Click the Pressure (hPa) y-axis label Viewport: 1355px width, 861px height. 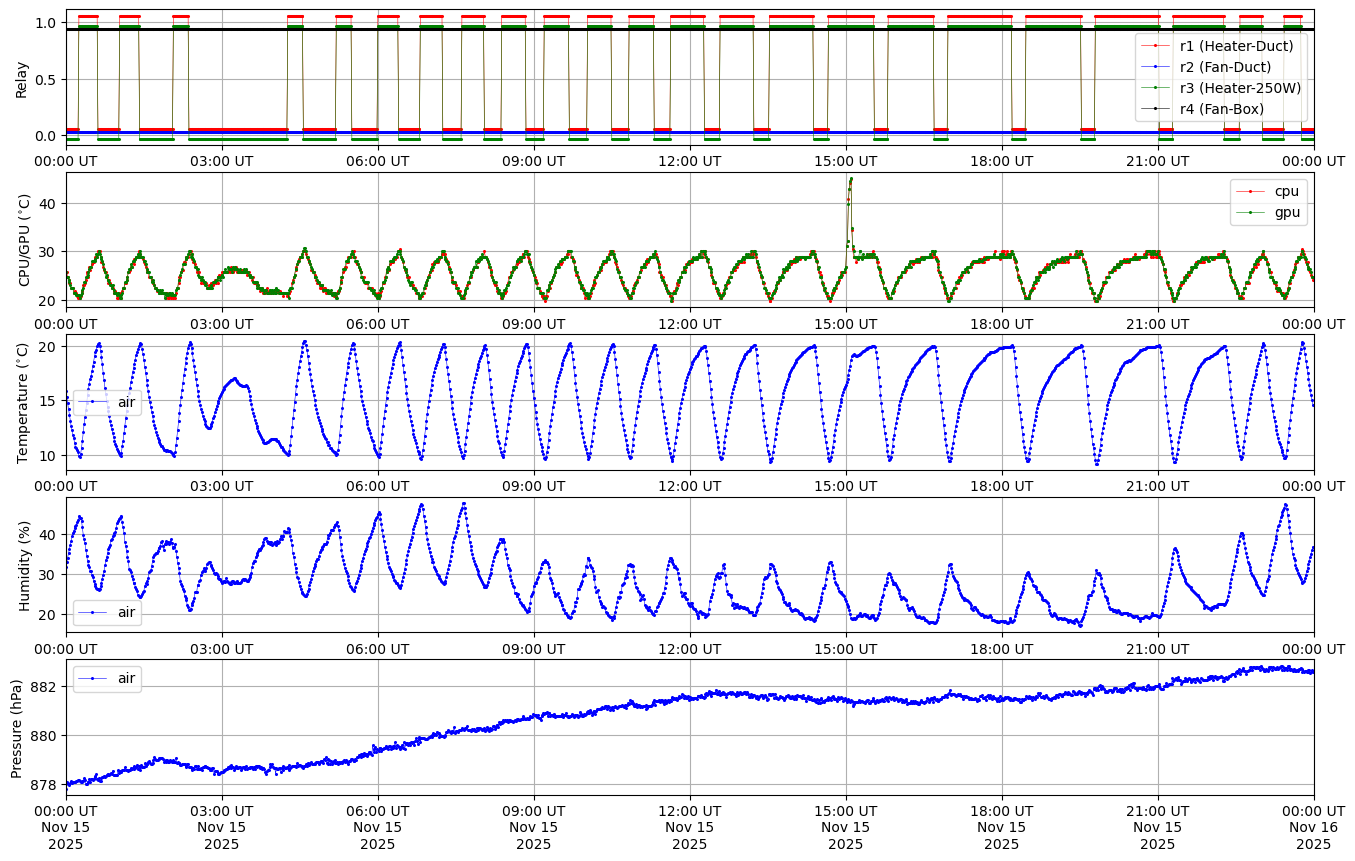pos(17,727)
